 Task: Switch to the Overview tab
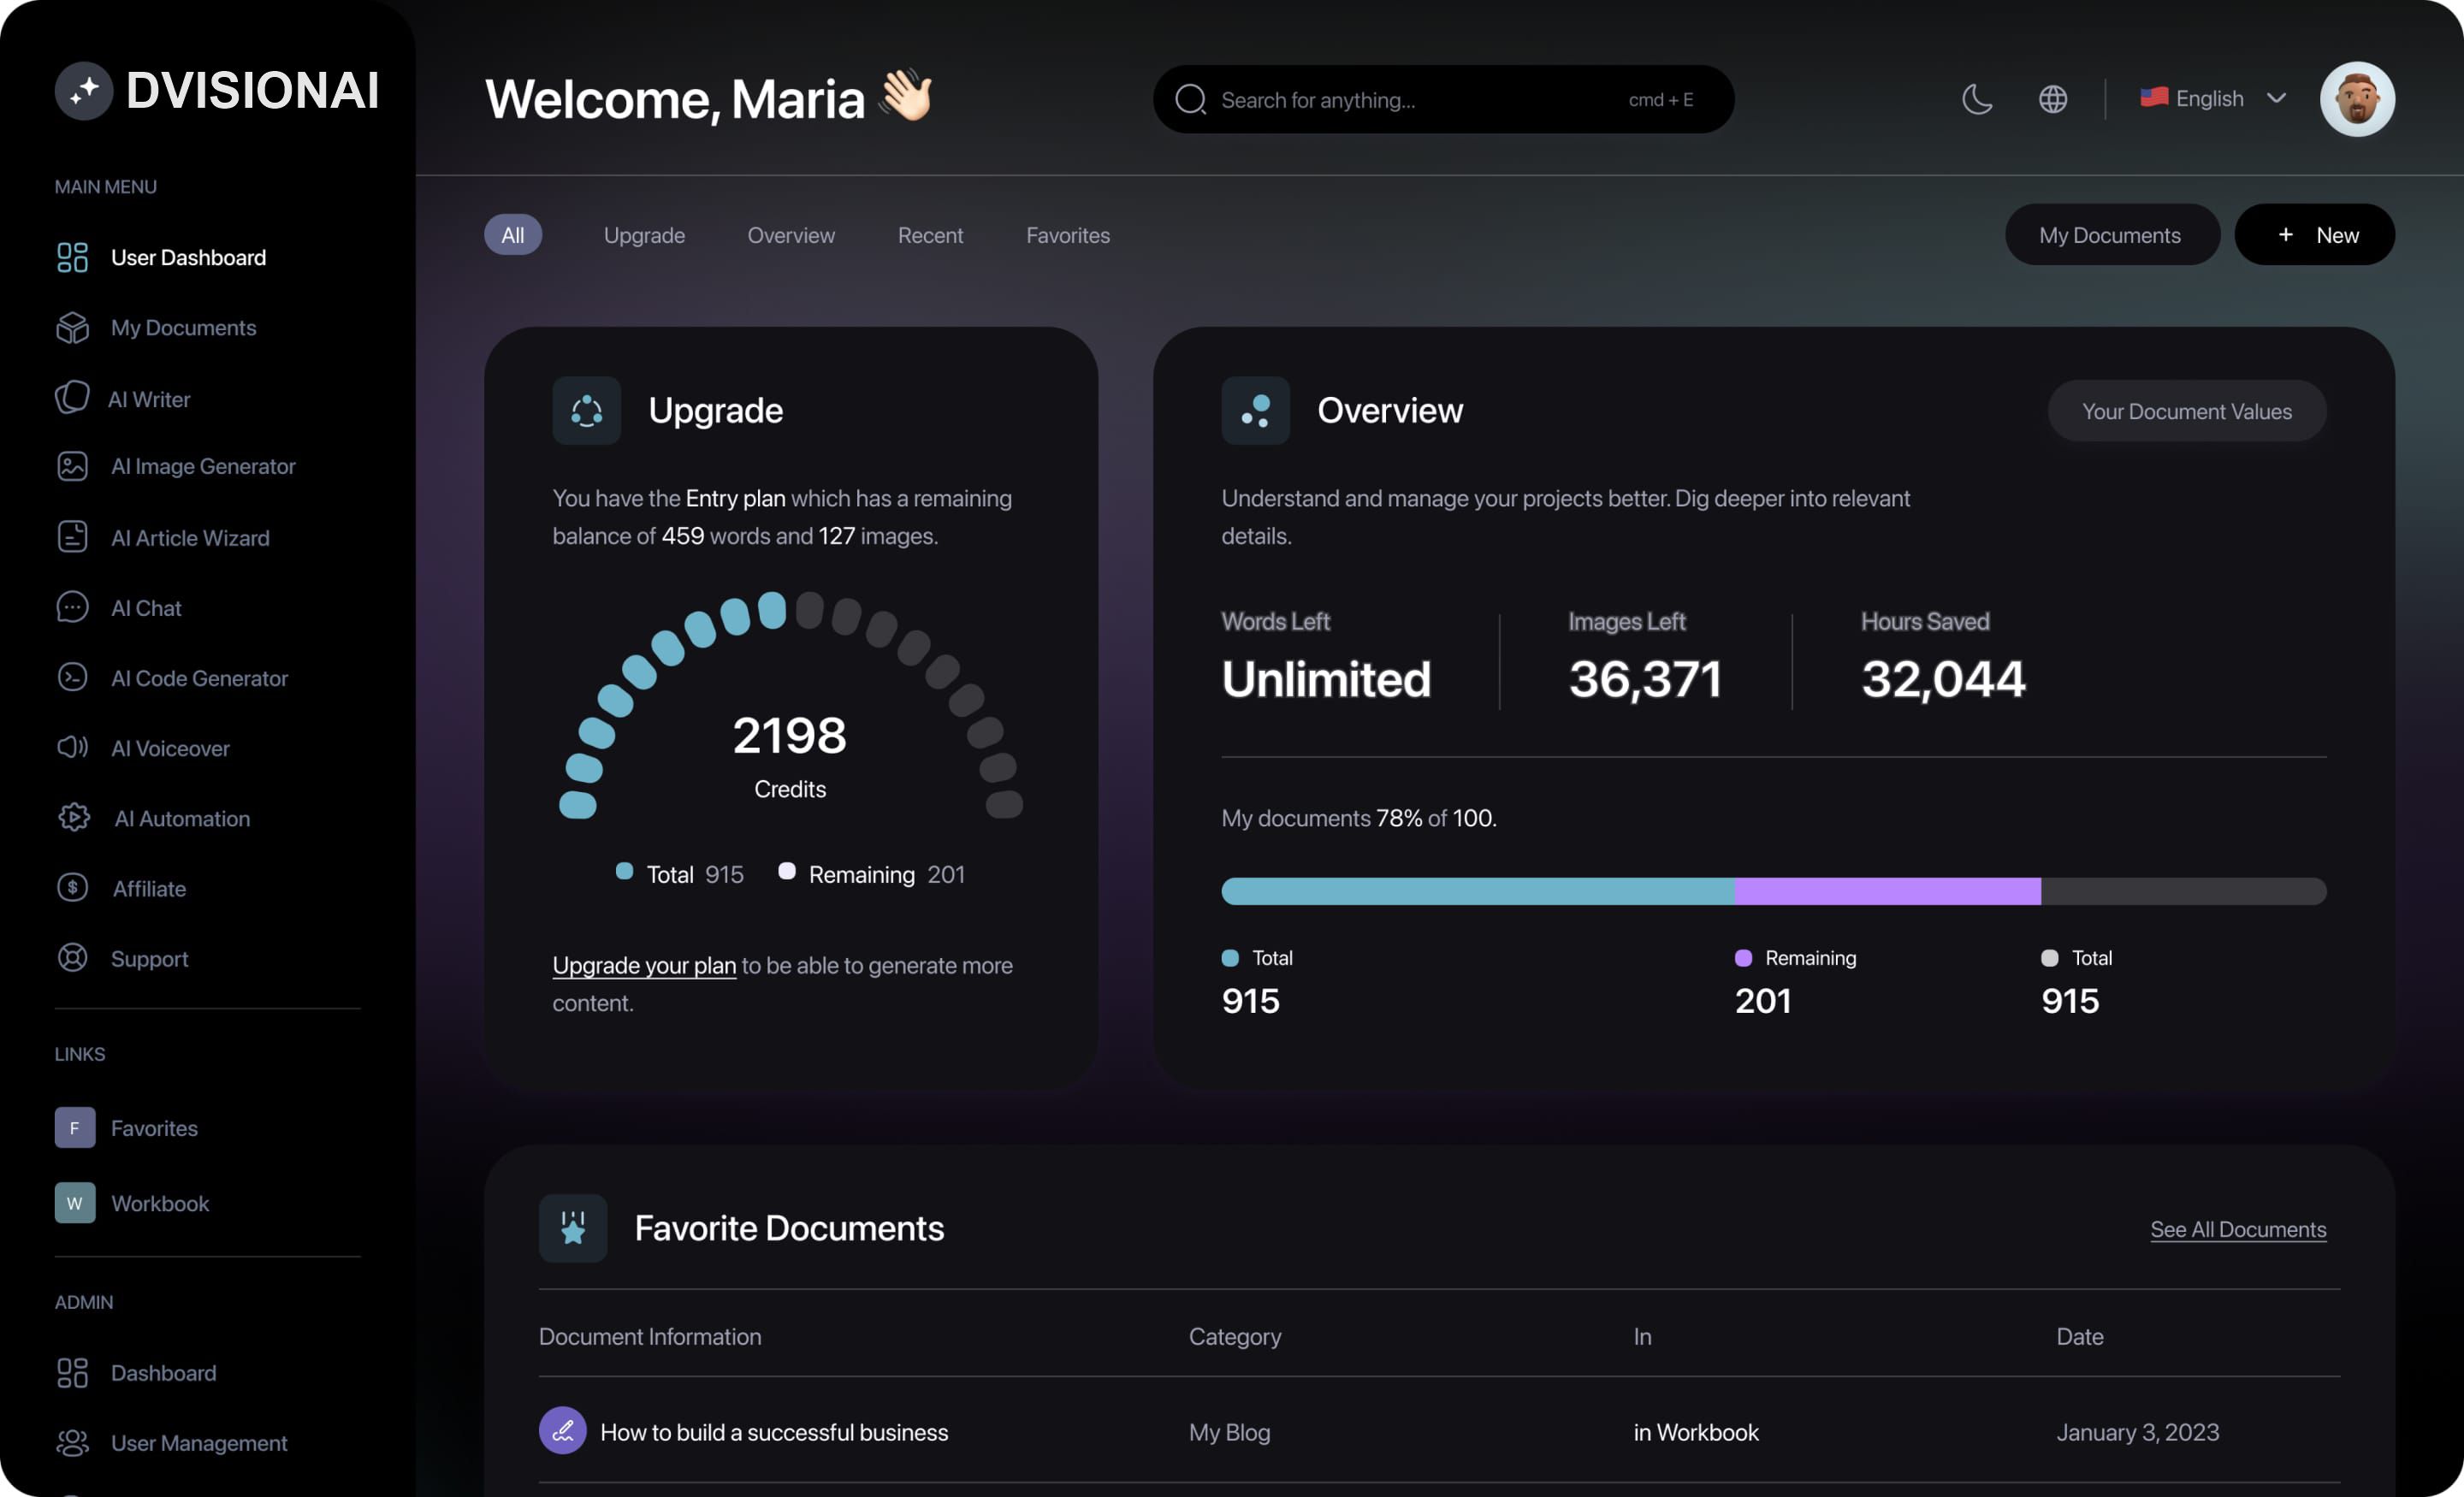tap(791, 235)
